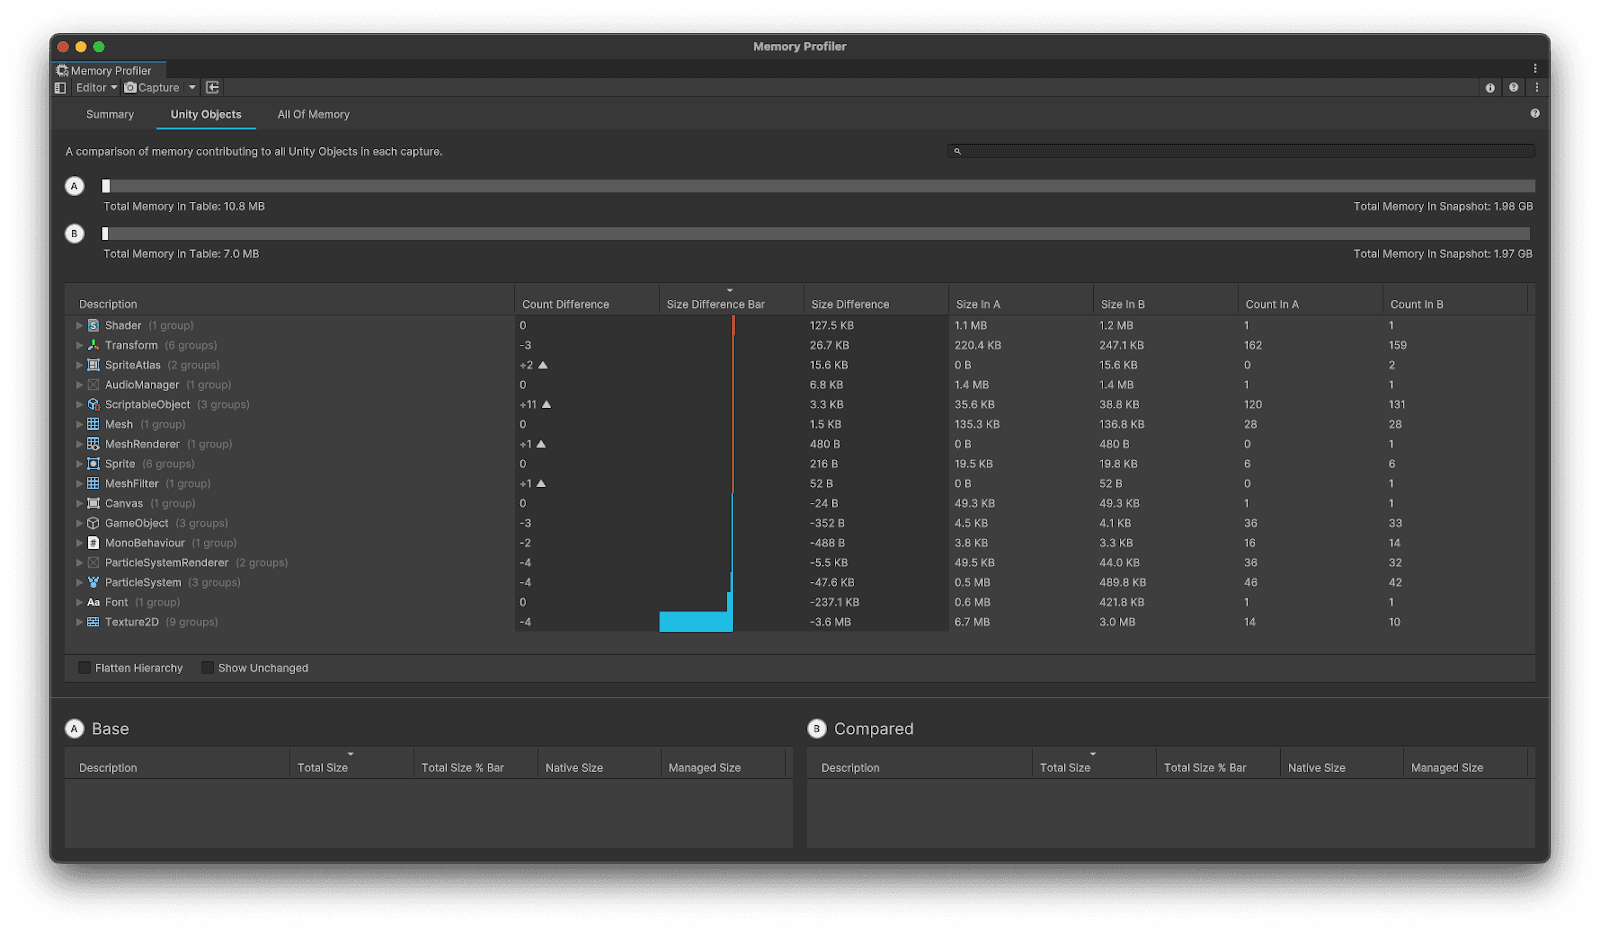Enable the Show Unchanged checkbox

point(207,668)
